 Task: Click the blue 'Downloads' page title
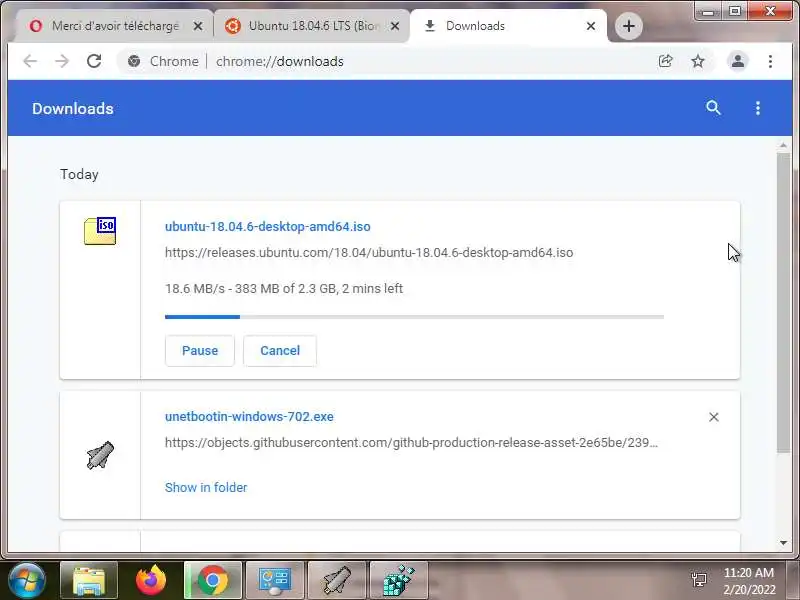[x=72, y=108]
